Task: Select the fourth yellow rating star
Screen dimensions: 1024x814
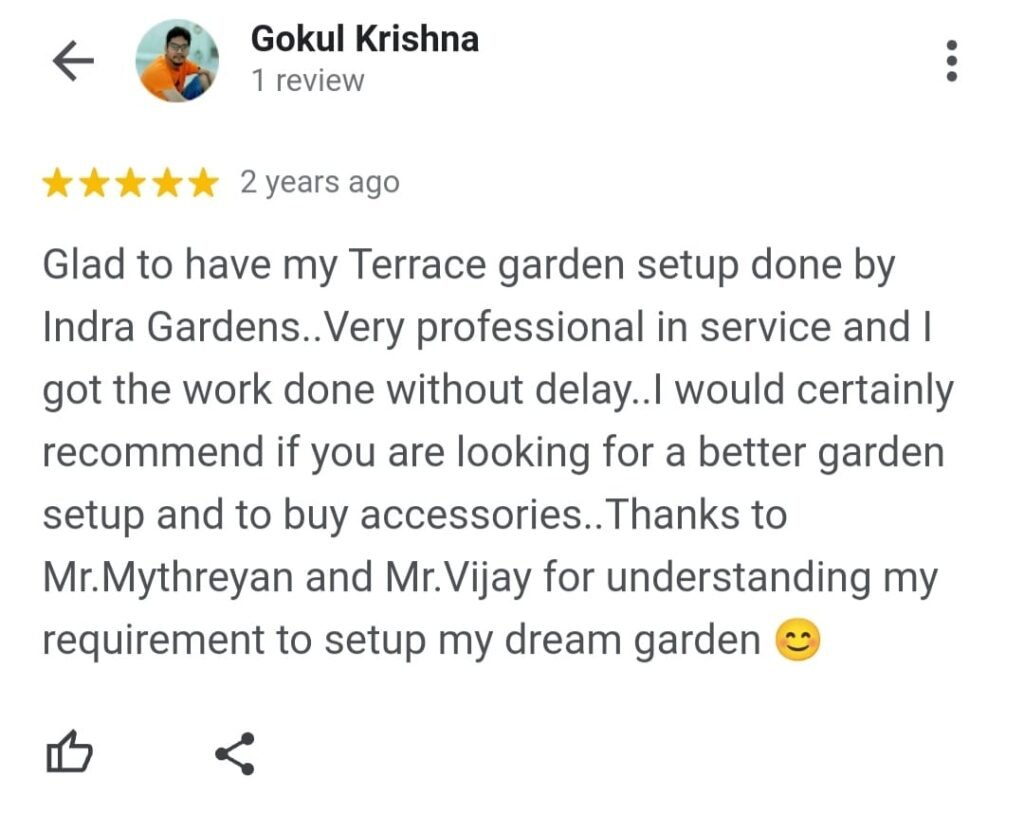Action: tap(167, 183)
